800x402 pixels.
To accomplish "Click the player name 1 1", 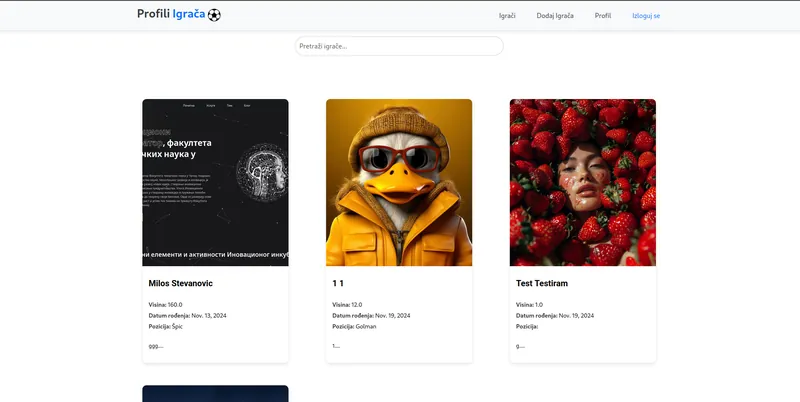I will [x=338, y=283].
